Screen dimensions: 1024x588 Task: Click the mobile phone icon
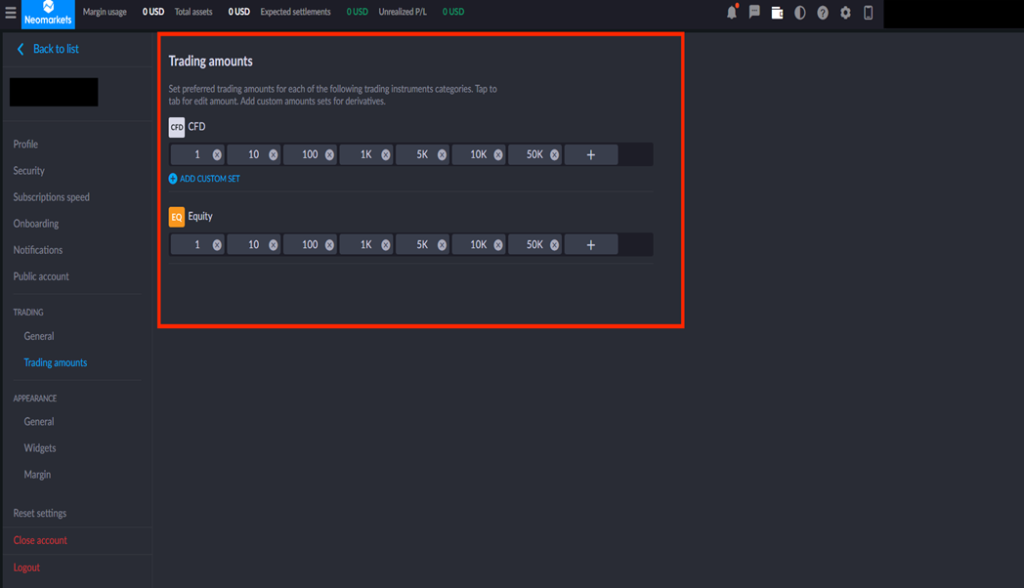pyautogui.click(x=868, y=13)
